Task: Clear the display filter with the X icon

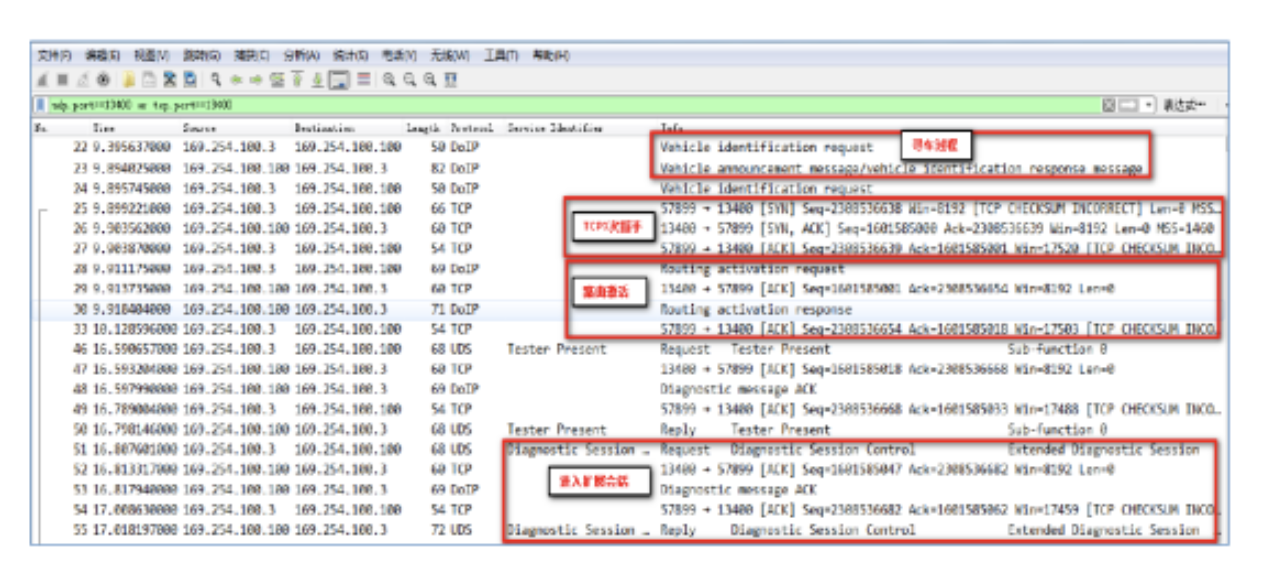Action: tap(1109, 105)
